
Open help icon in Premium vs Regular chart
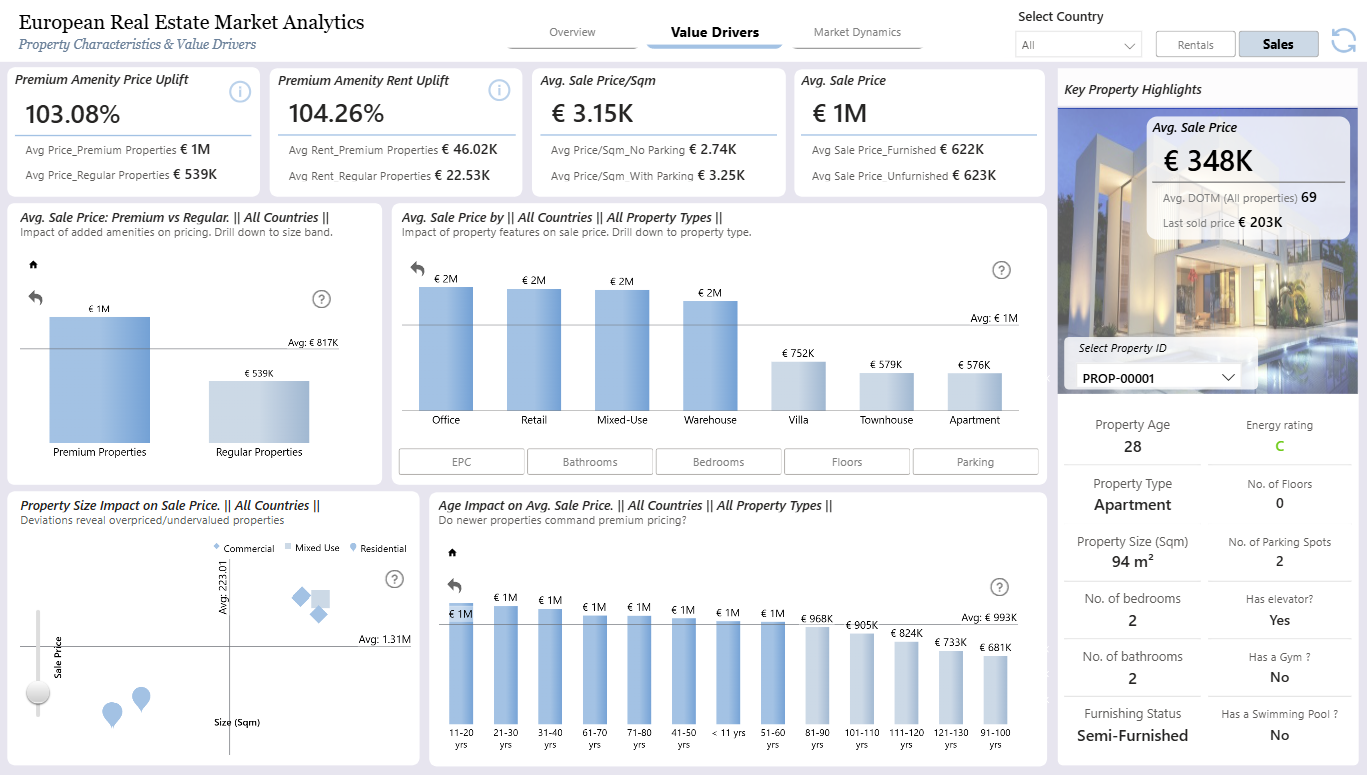click(321, 299)
